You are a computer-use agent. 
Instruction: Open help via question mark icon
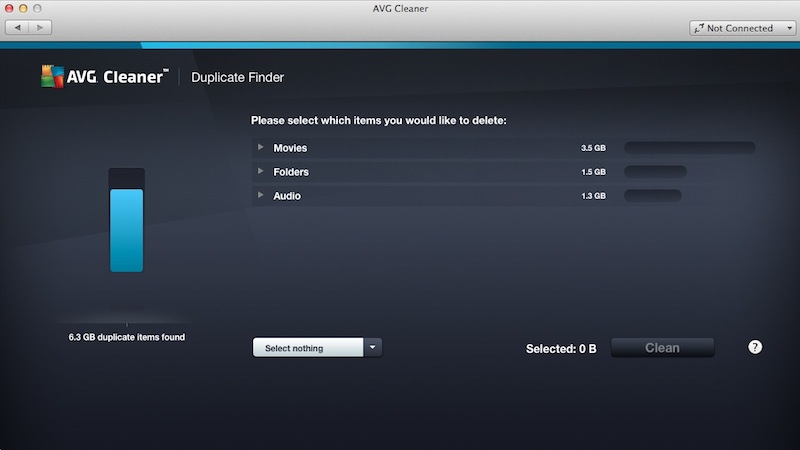755,347
